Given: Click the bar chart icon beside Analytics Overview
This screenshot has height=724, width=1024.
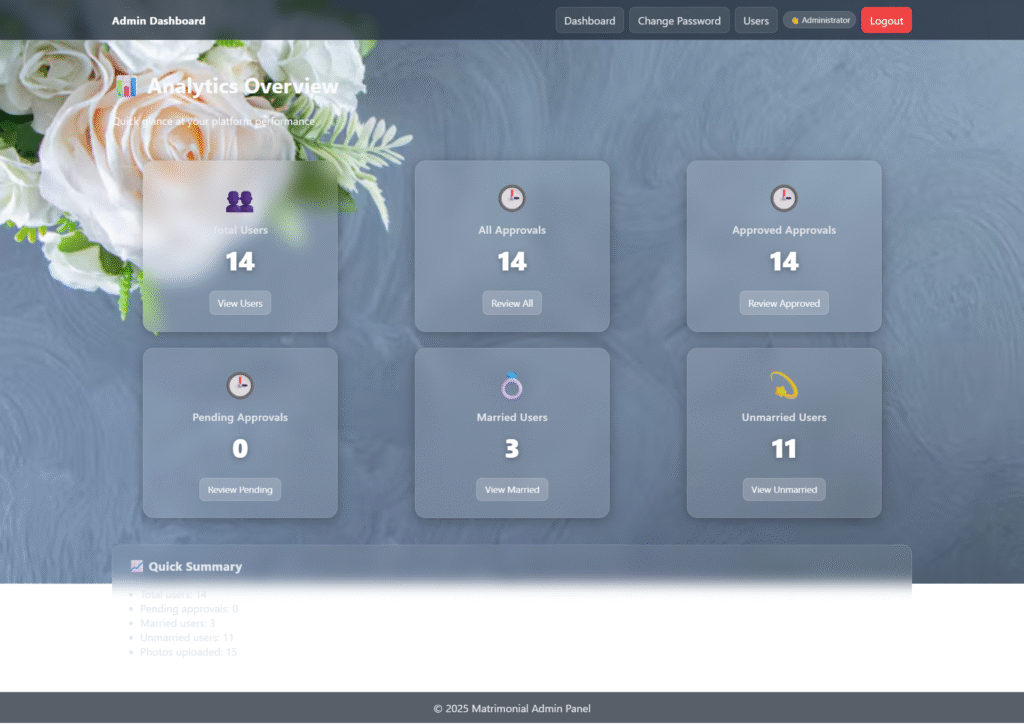Looking at the screenshot, I should [127, 87].
